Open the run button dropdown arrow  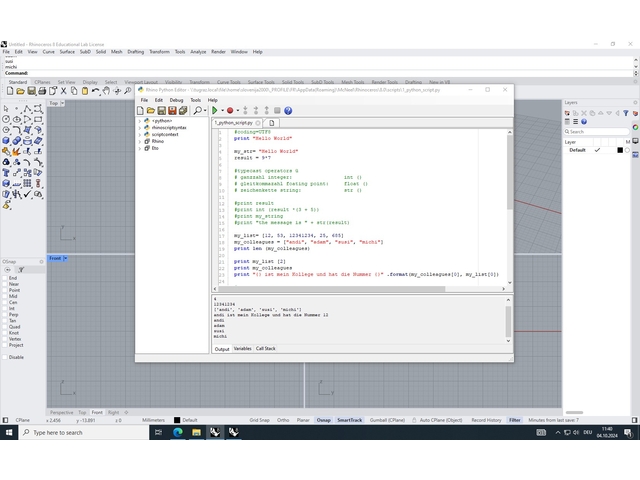pyautogui.click(x=222, y=111)
